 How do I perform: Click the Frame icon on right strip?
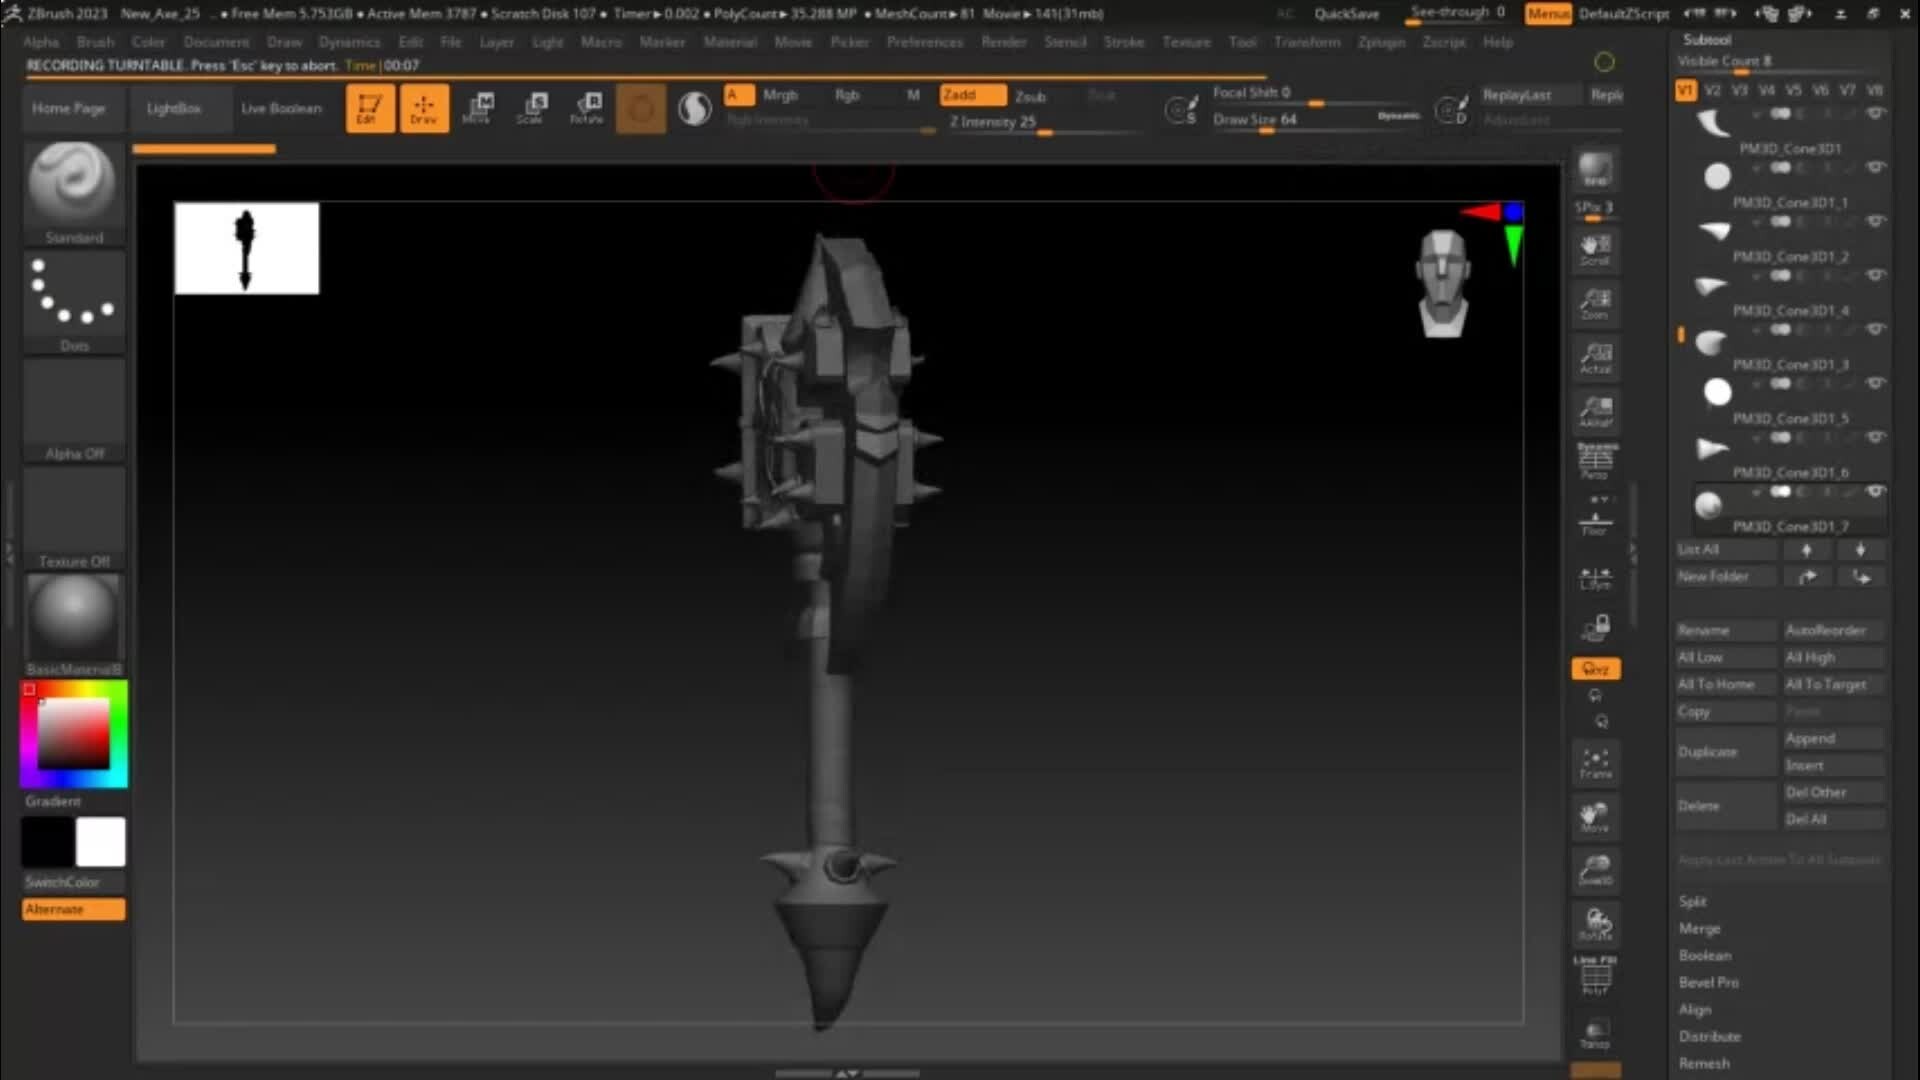point(1594,762)
